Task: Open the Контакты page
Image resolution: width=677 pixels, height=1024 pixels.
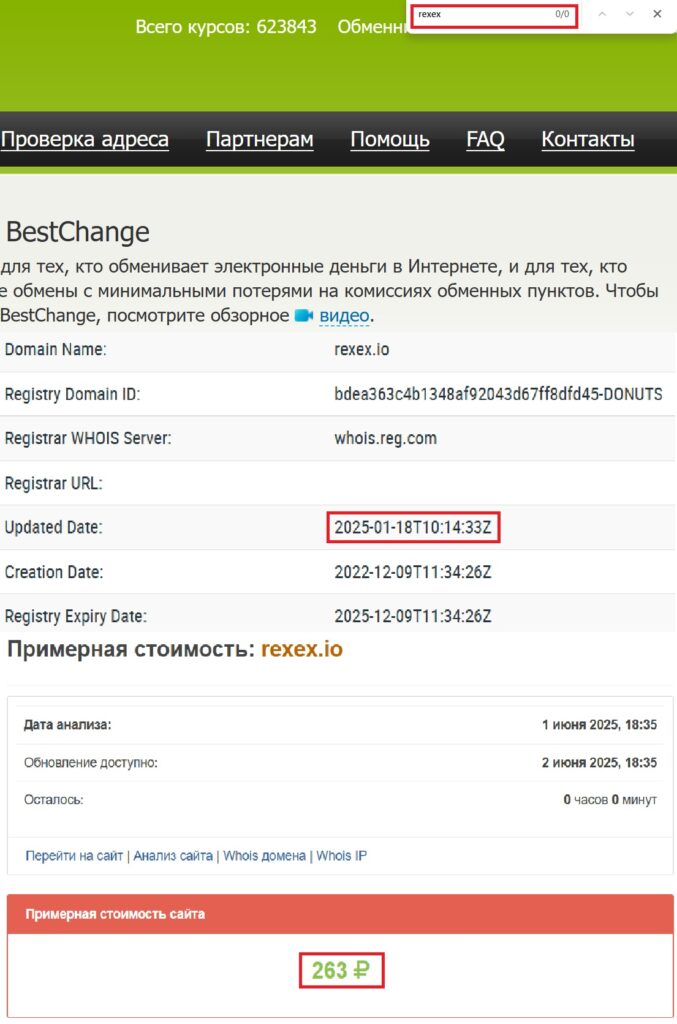Action: [x=588, y=140]
